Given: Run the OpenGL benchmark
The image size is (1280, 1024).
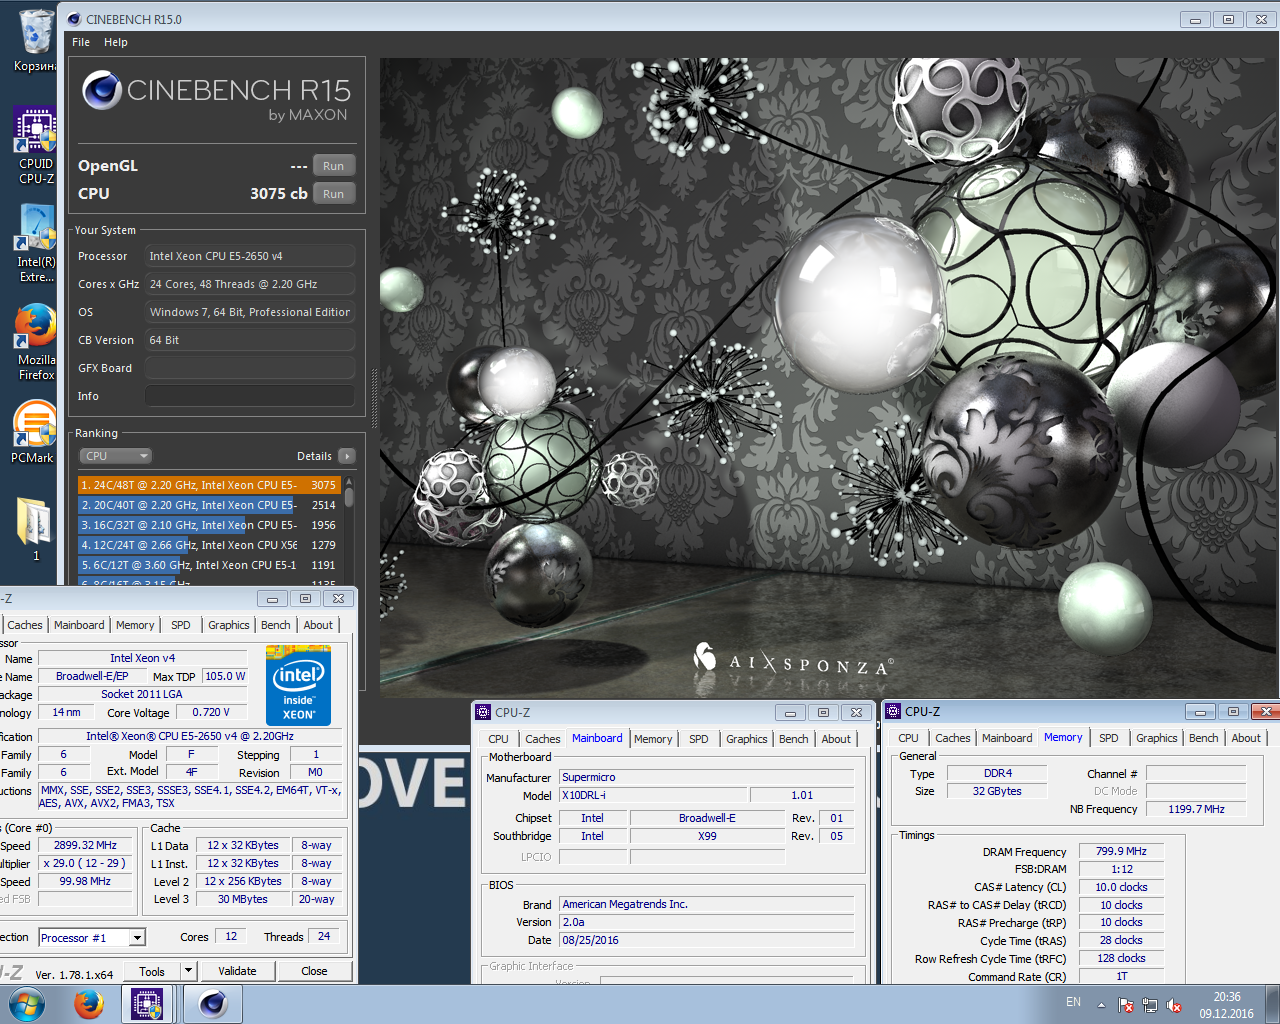Looking at the screenshot, I should [334, 166].
